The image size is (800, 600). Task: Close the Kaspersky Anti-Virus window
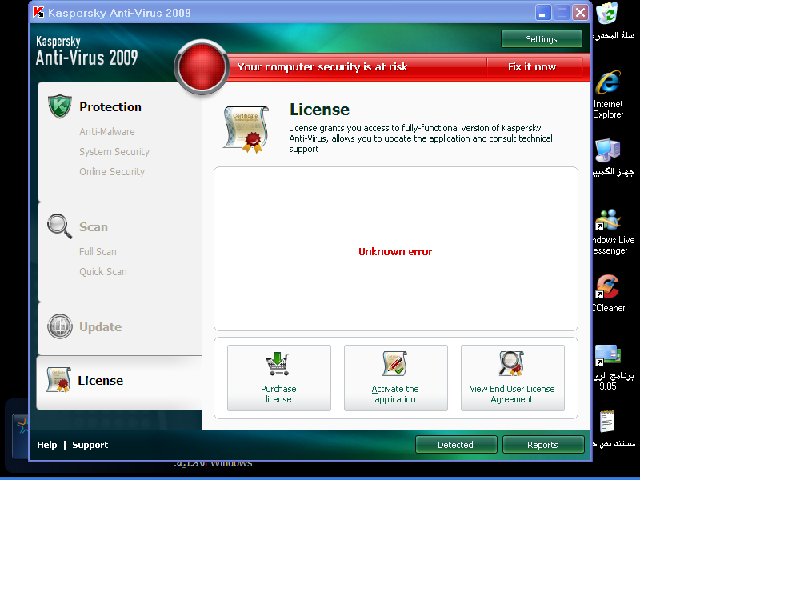tap(580, 13)
